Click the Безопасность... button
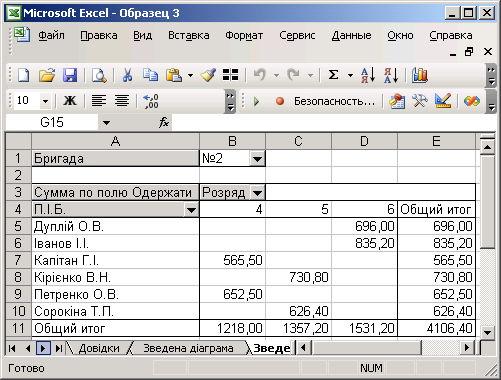 point(334,101)
